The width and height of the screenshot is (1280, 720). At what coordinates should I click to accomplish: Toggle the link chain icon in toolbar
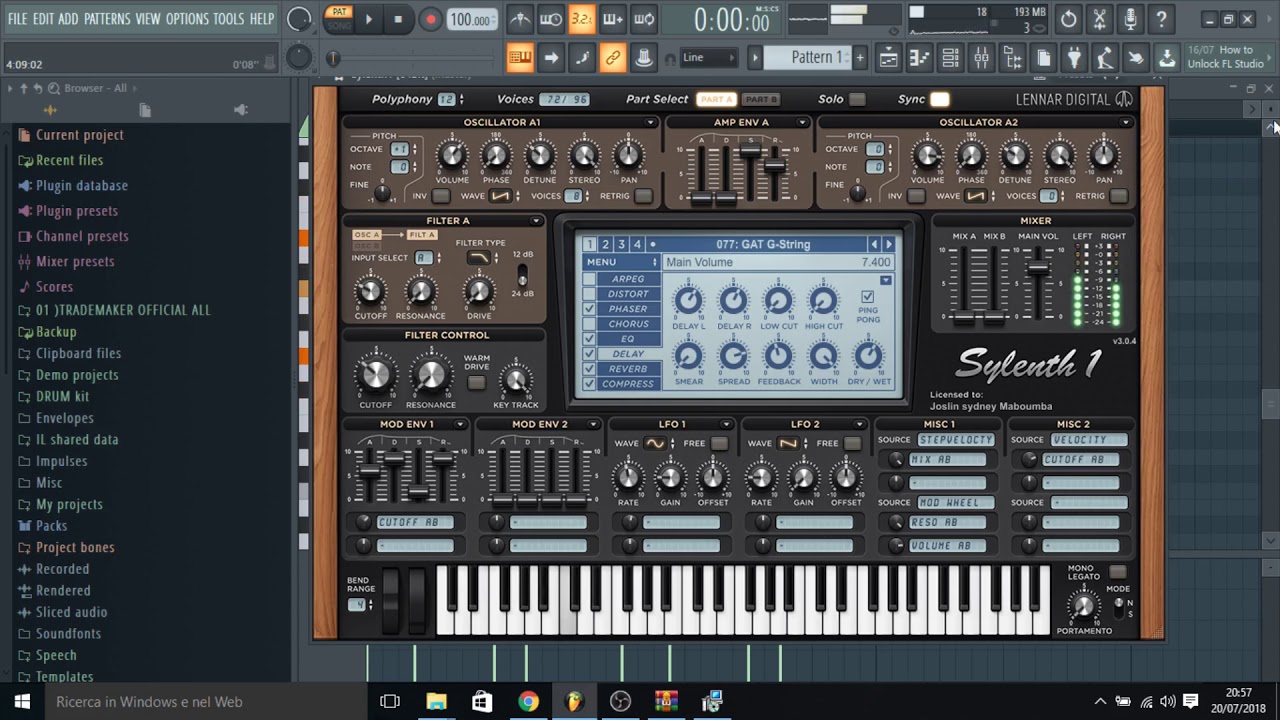612,58
